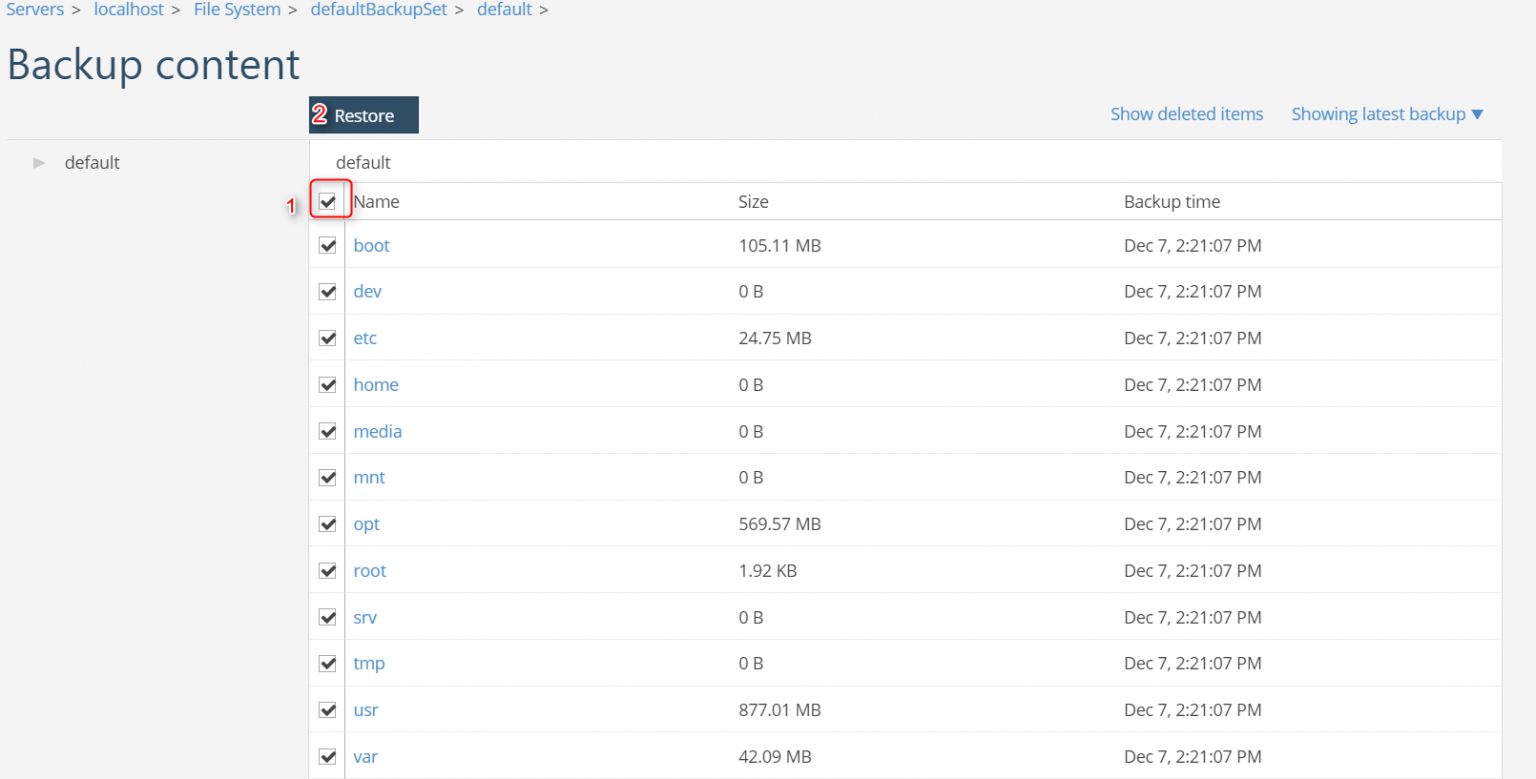Sort by Backup time column header
The image size is (1536, 779).
pos(1171,201)
